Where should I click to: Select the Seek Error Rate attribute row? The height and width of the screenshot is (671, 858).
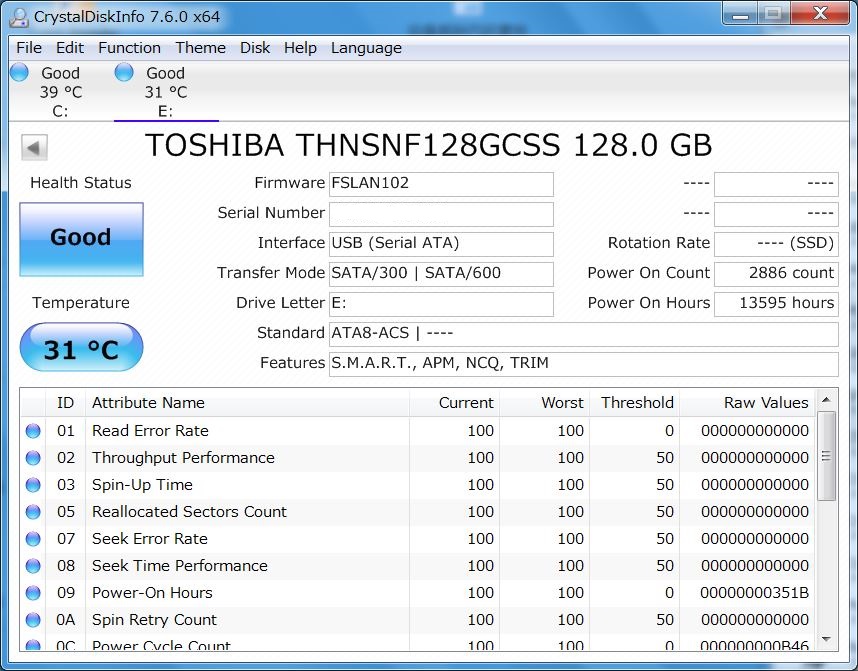point(418,539)
